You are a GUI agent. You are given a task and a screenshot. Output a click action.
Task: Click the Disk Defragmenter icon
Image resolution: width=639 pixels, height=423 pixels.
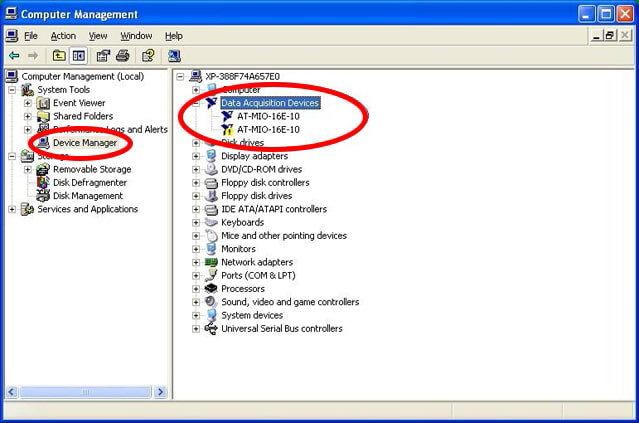point(43,183)
